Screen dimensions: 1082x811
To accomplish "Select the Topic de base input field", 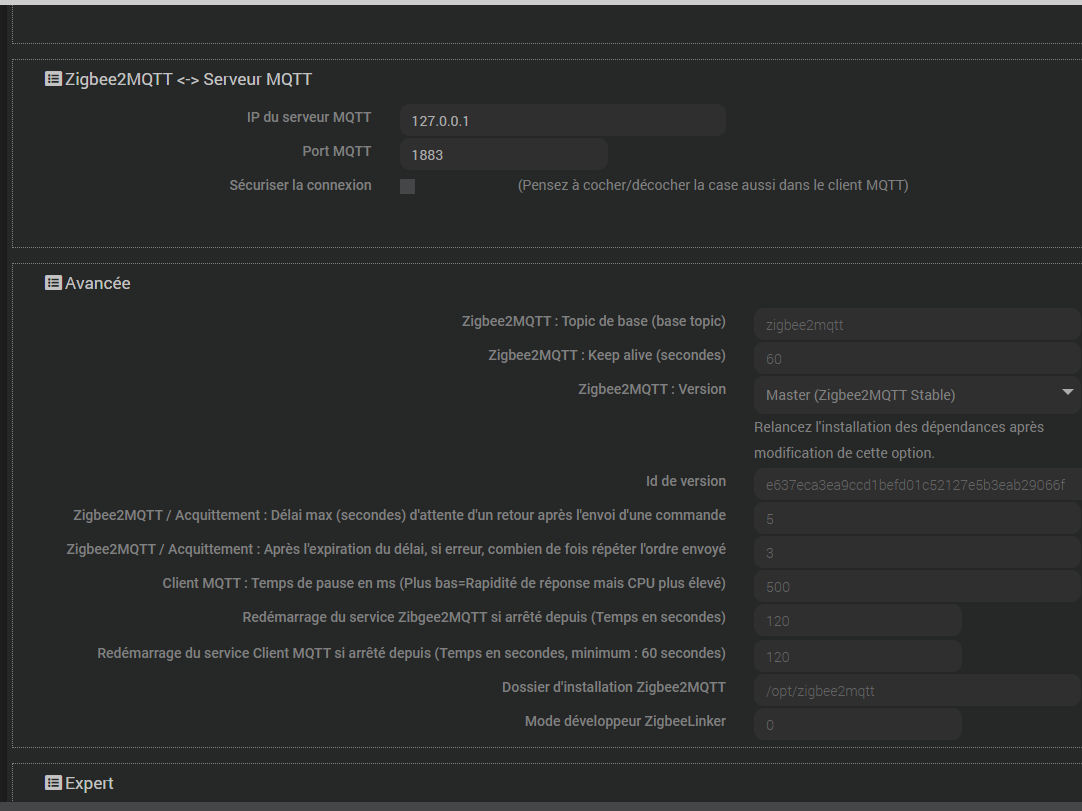I will click(917, 324).
